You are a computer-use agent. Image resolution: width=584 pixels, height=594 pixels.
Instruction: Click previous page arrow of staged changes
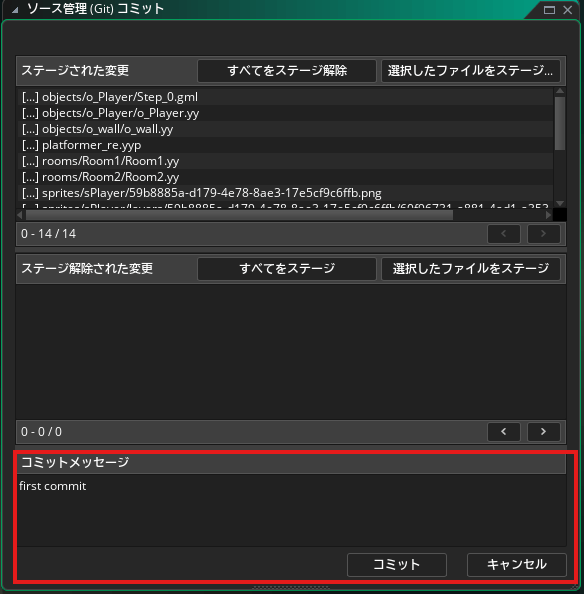pyautogui.click(x=504, y=234)
